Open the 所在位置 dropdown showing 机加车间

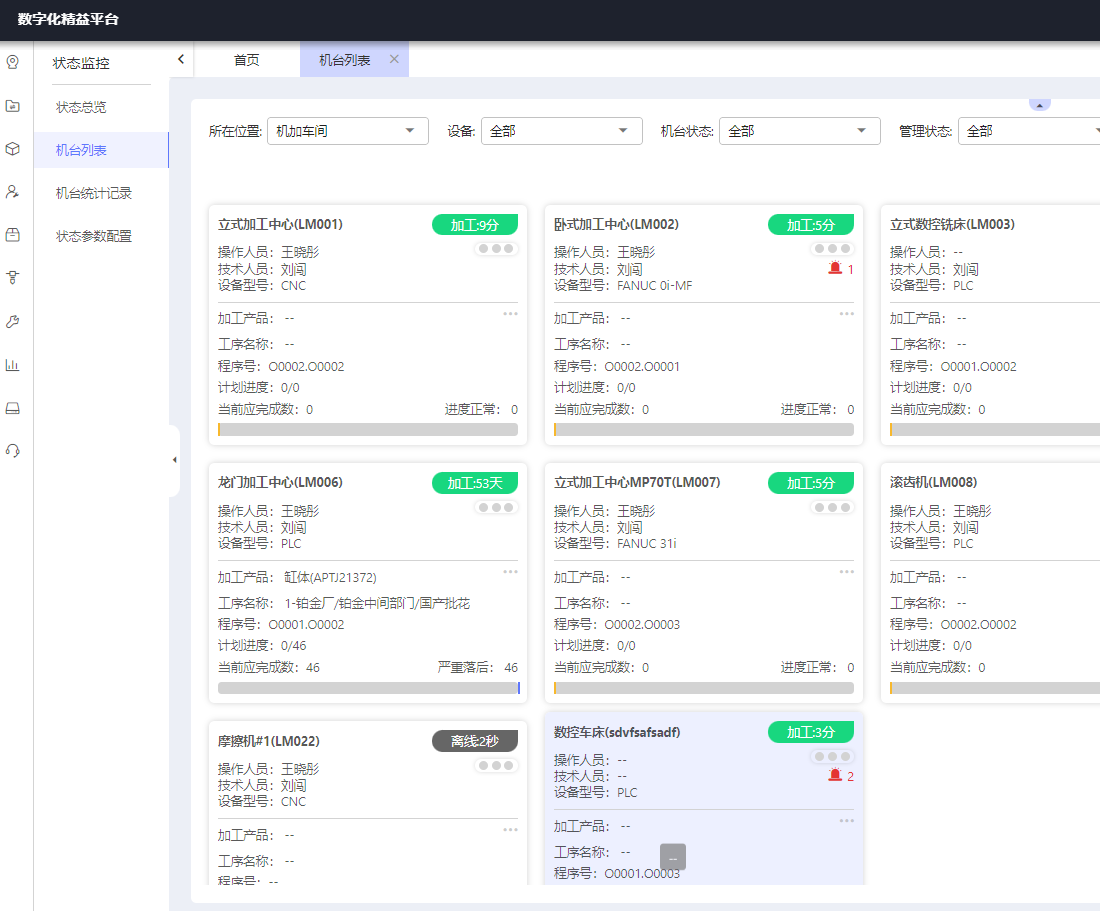pyautogui.click(x=347, y=131)
